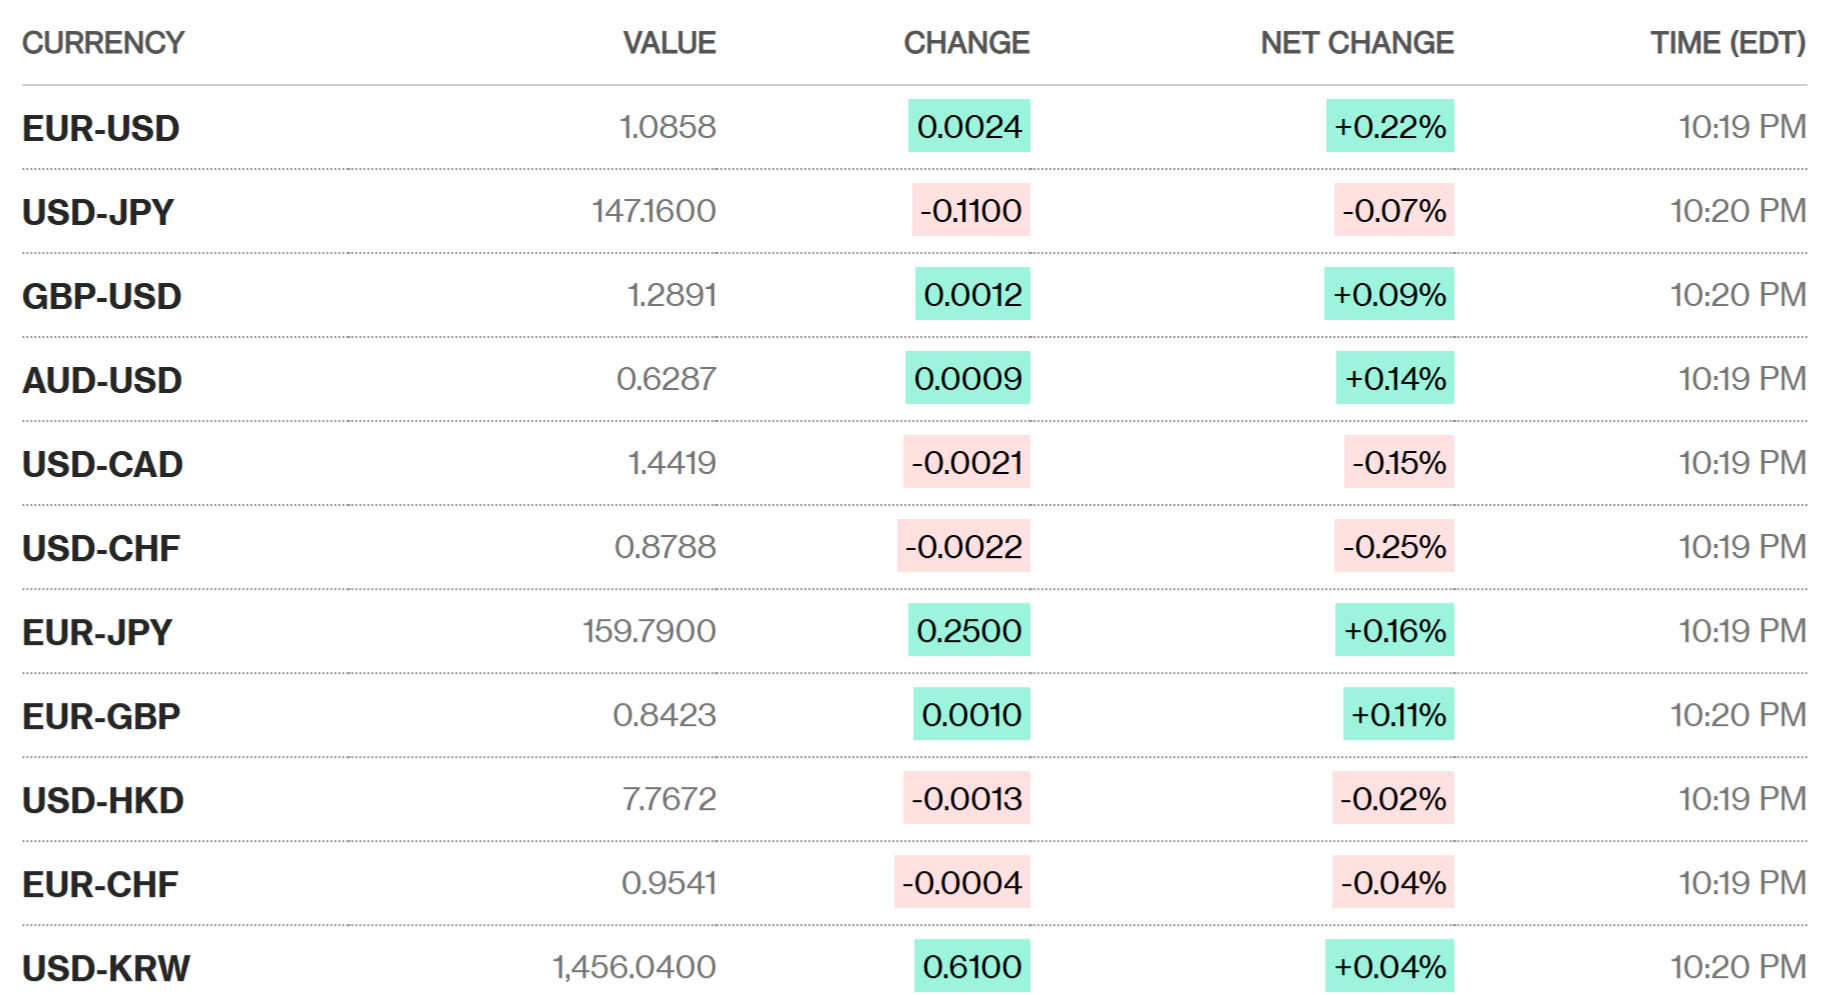
Task: Select the USD-KRW currency link
Action: [106, 968]
